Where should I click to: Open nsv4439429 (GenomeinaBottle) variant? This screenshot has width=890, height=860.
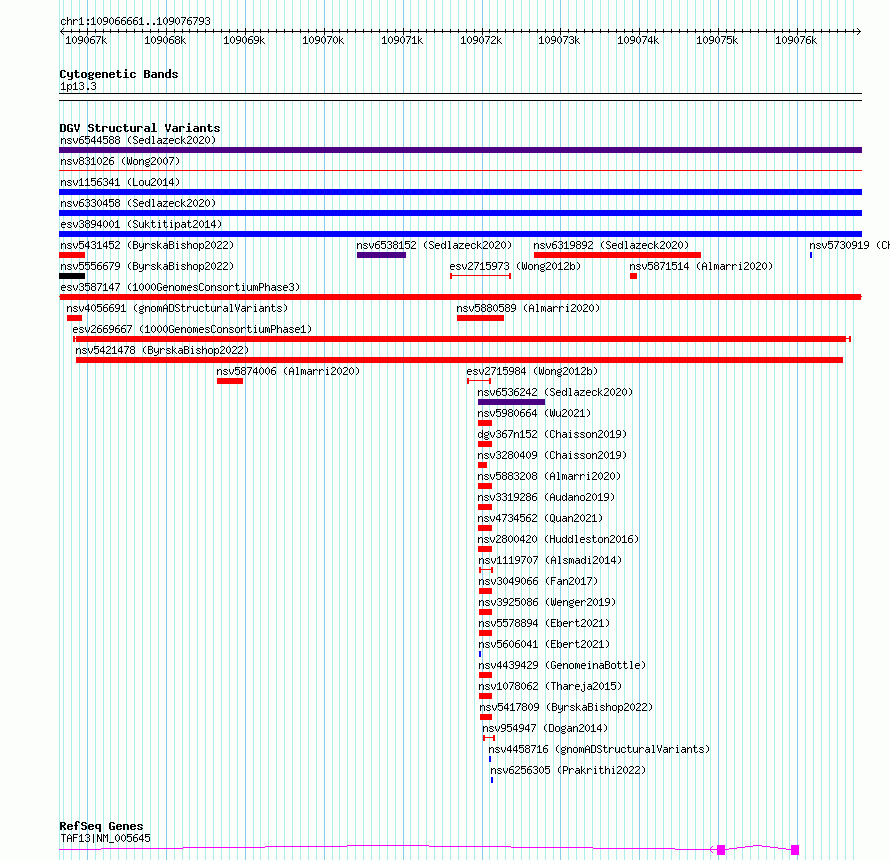[x=562, y=665]
